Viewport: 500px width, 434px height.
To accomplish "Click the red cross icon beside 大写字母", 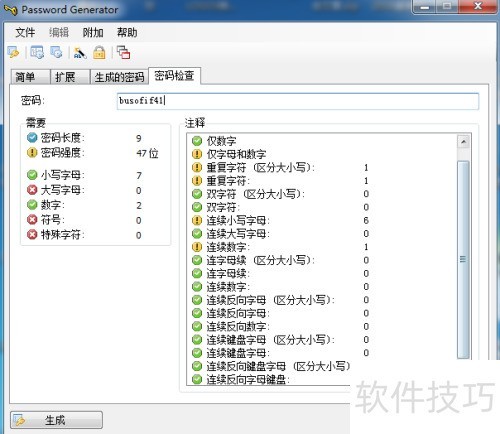I will point(32,190).
